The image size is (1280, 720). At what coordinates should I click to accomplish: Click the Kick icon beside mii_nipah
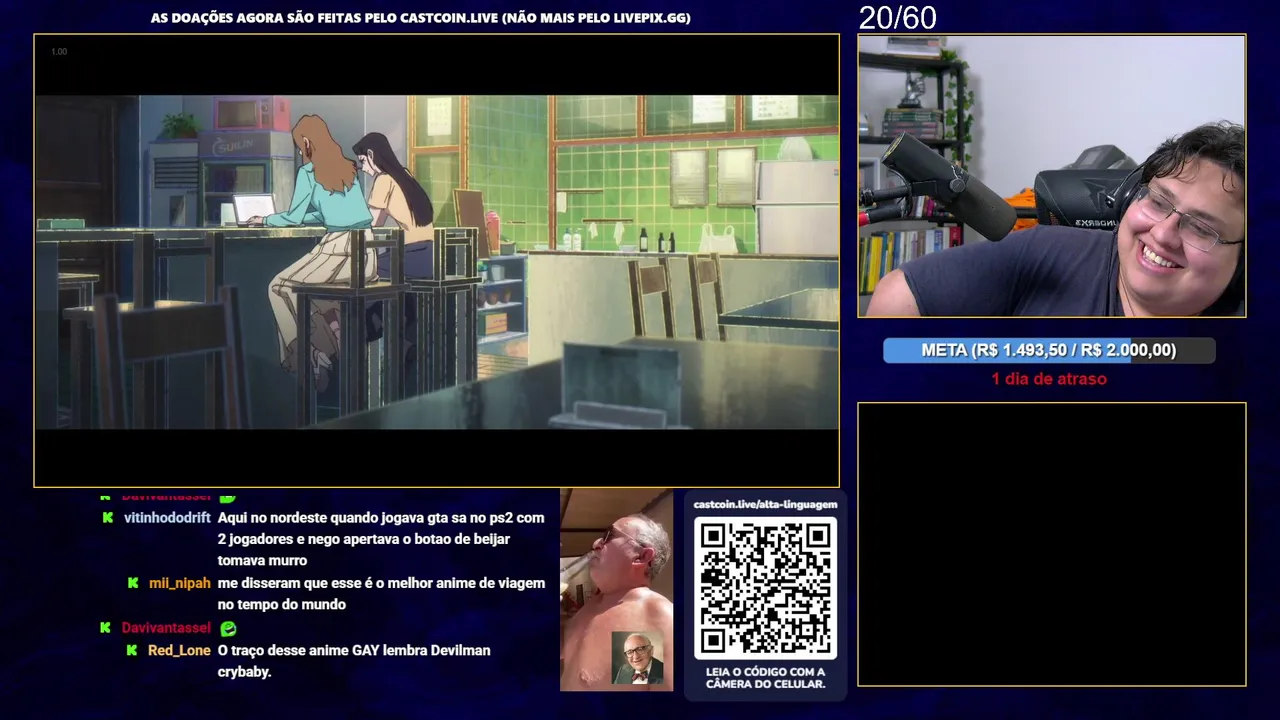[x=132, y=583]
